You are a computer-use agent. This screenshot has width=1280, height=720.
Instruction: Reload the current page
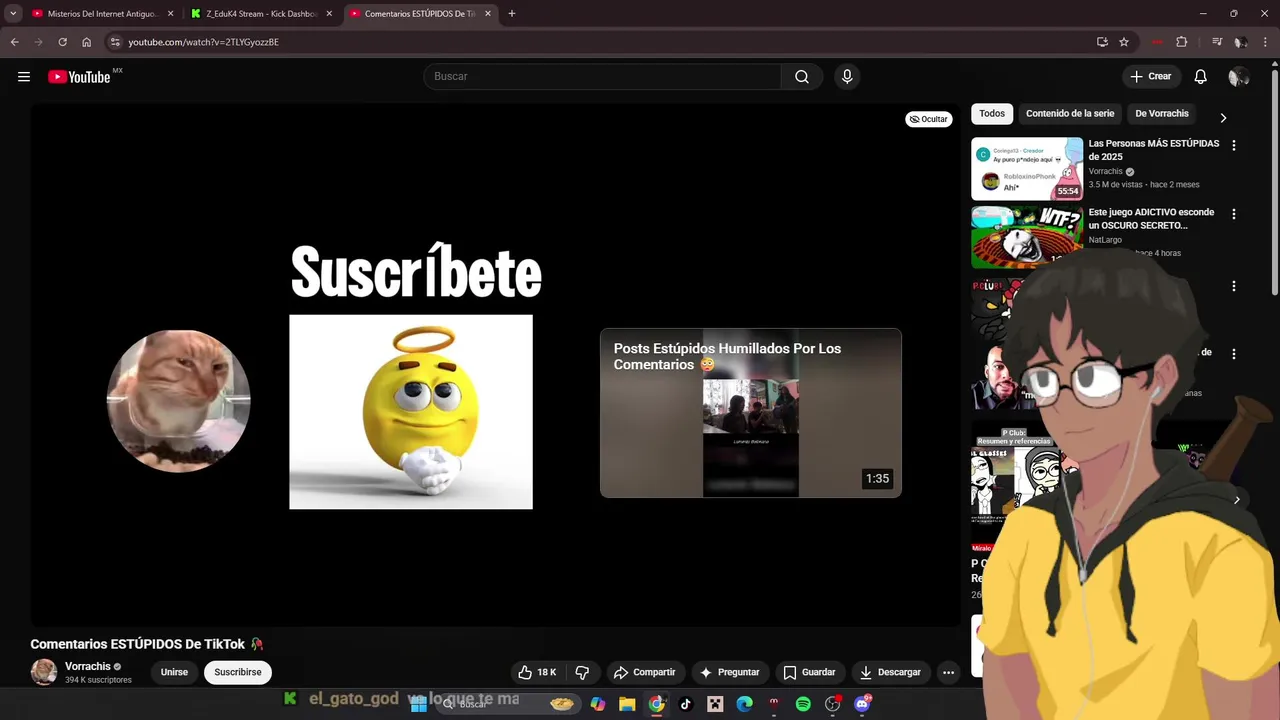(x=62, y=42)
